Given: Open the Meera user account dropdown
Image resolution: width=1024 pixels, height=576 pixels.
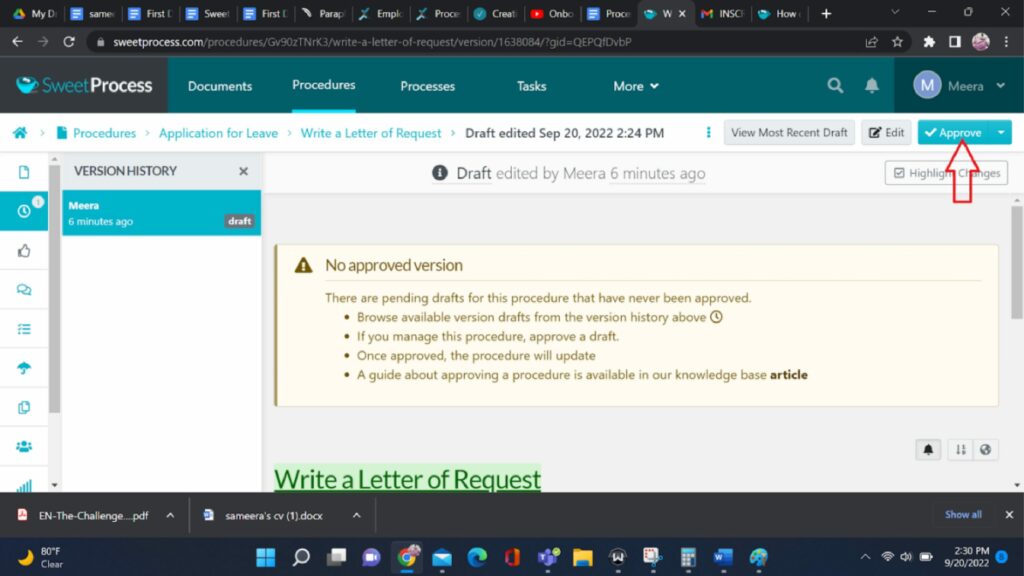Looking at the screenshot, I should [x=959, y=86].
